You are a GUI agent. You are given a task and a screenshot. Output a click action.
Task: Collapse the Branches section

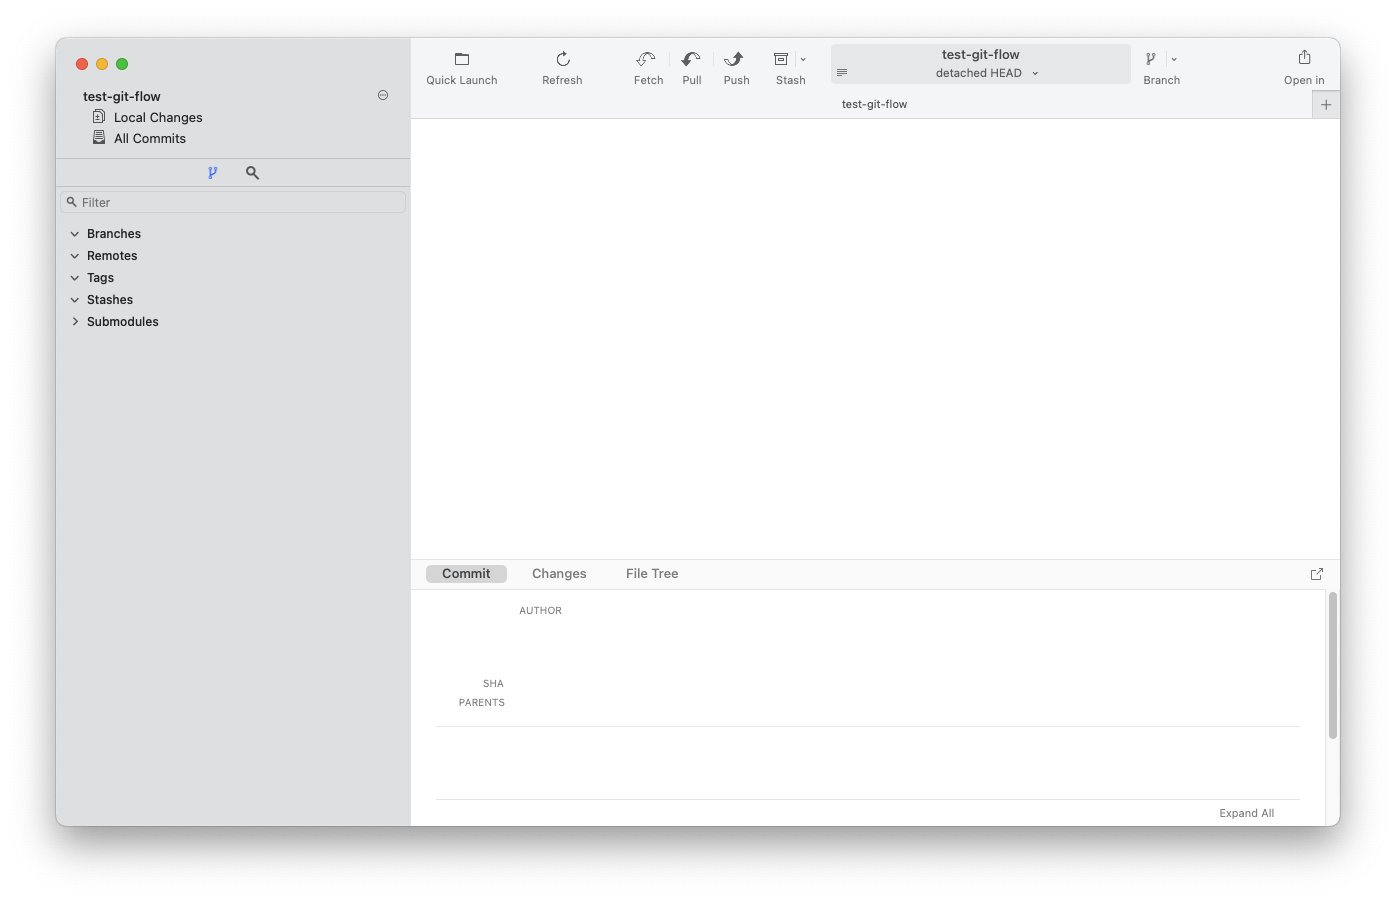tap(75, 233)
